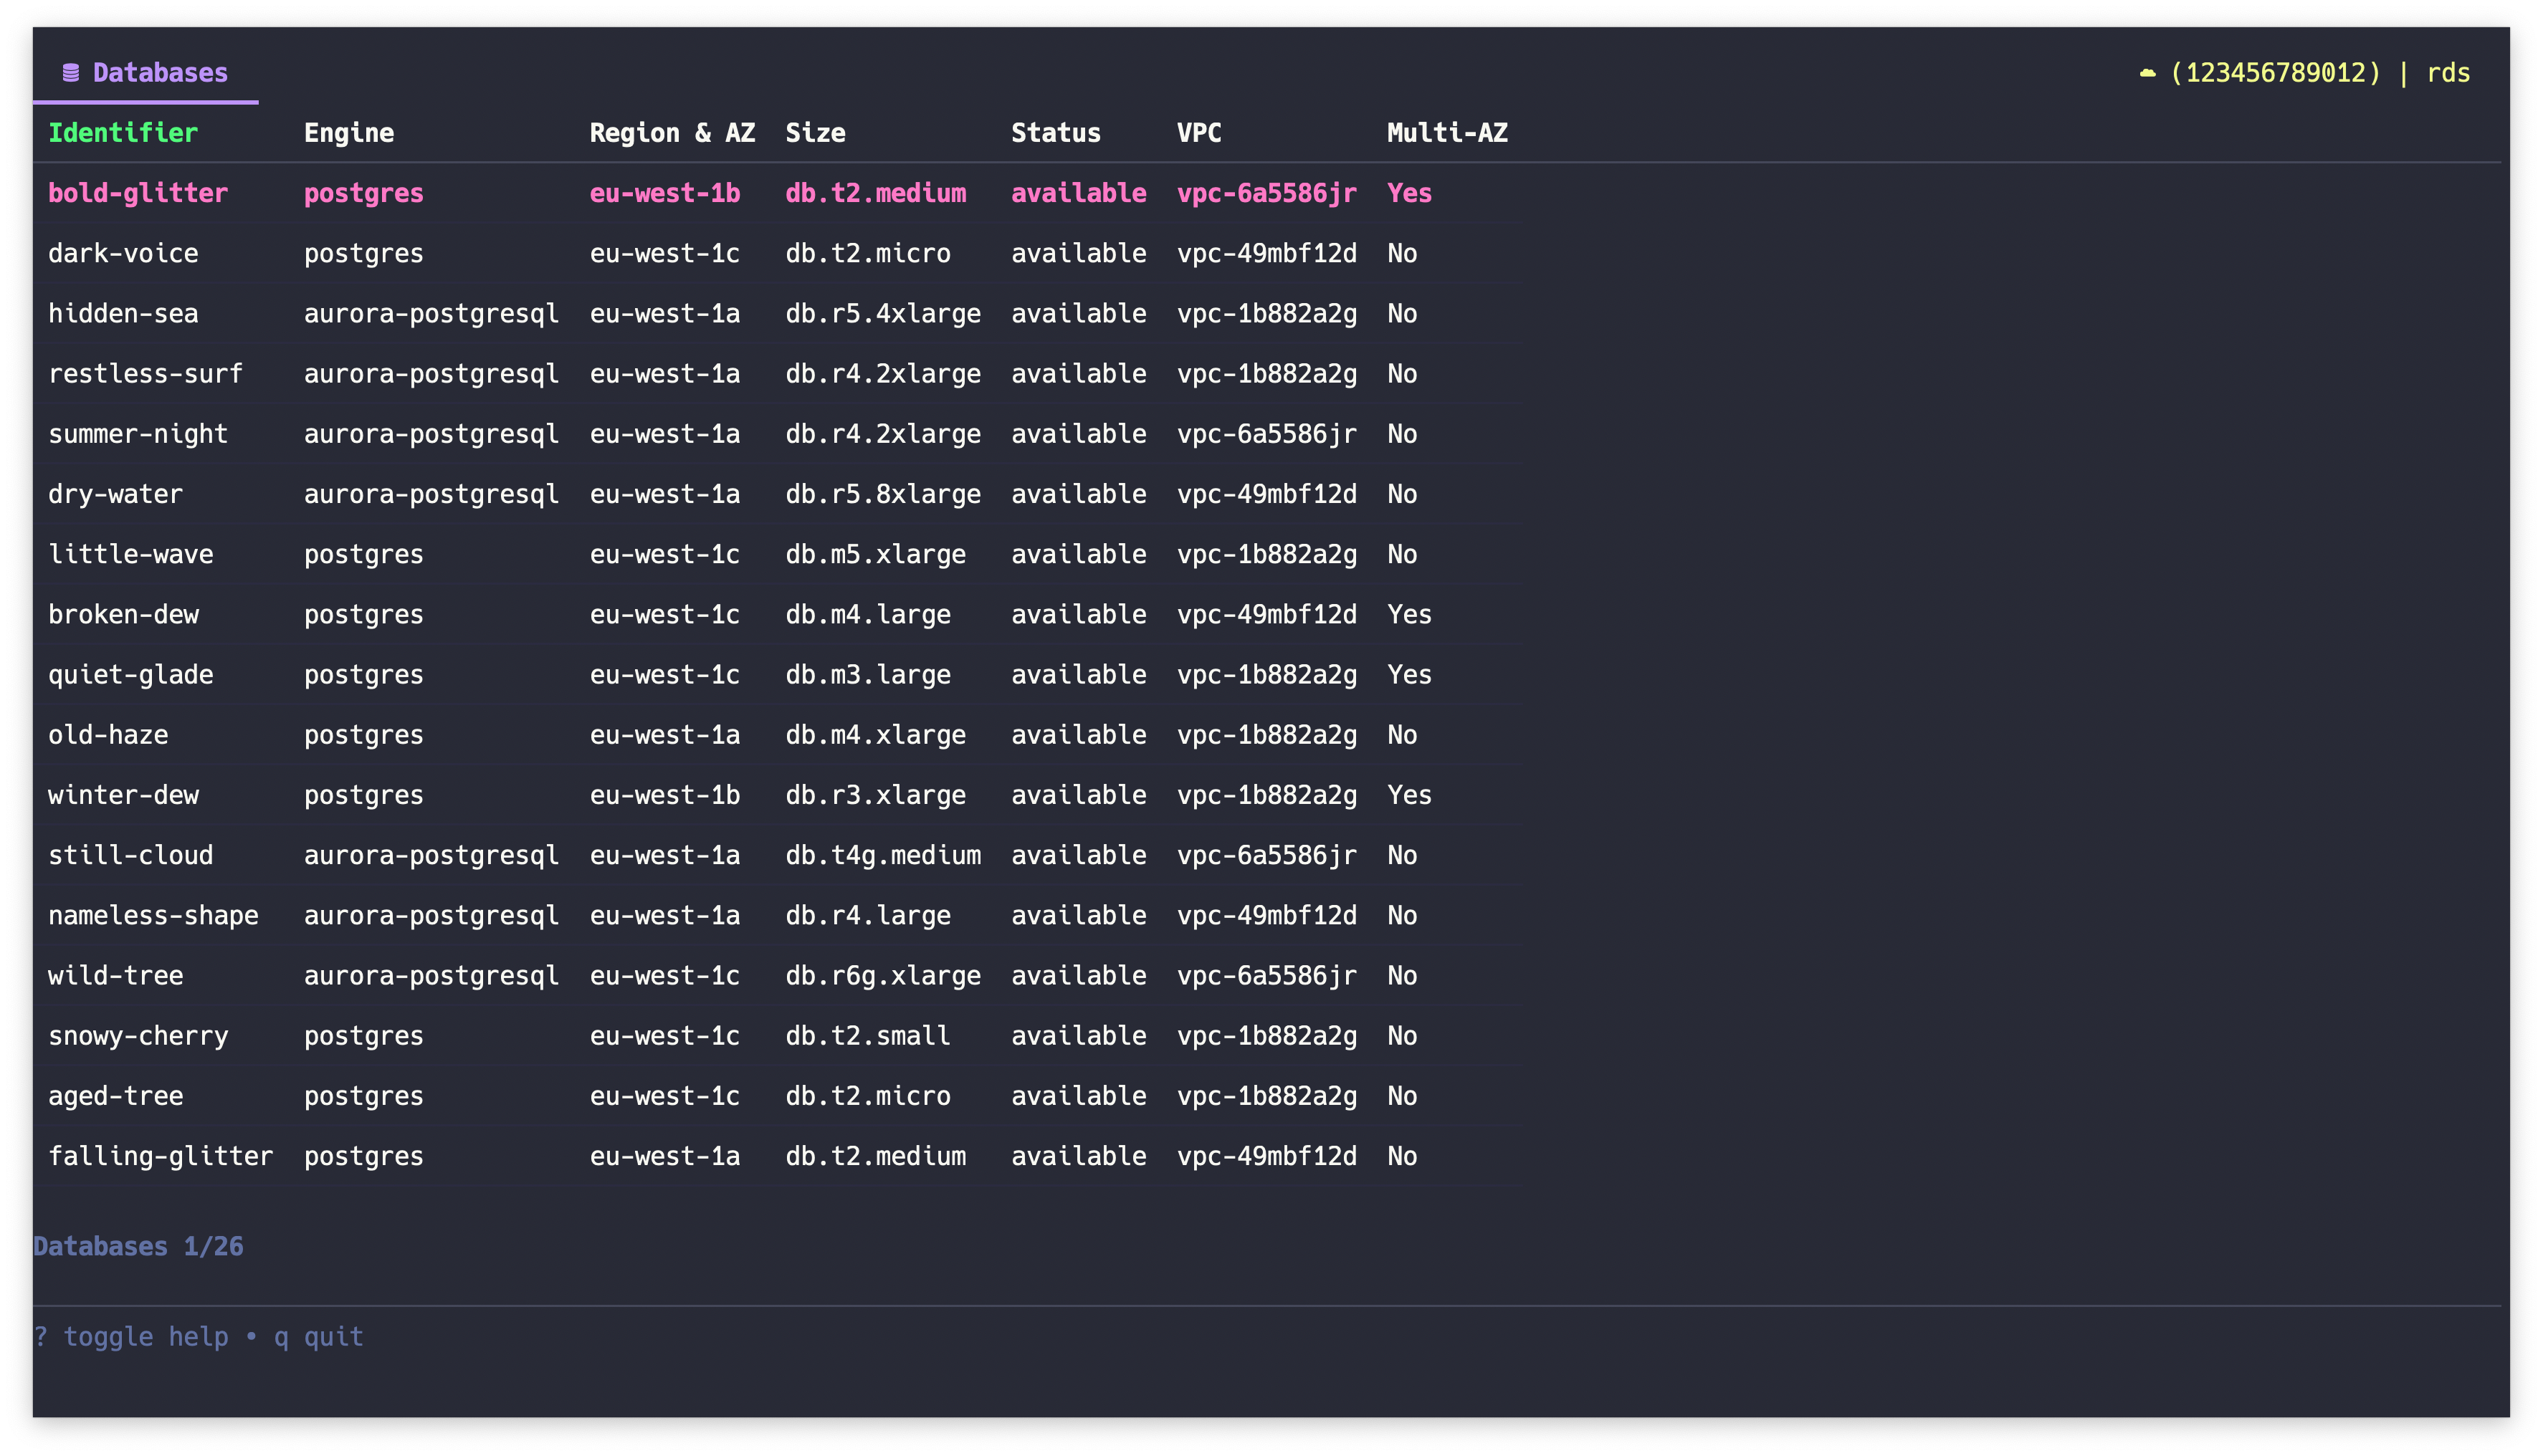This screenshot has width=2543, height=1456.
Task: Click the db.t4g.medium size of still-cloud
Action: pyautogui.click(x=883, y=855)
